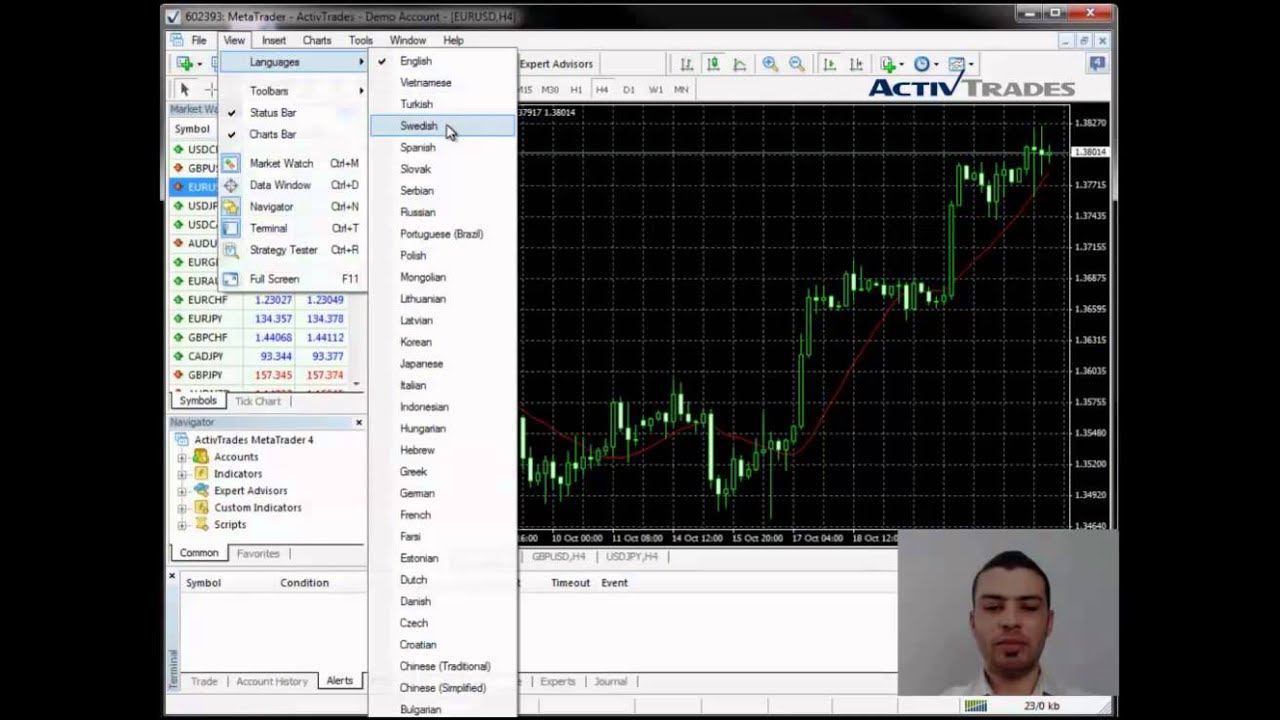
Task: Click the Terminal icon in View menu
Action: [230, 228]
